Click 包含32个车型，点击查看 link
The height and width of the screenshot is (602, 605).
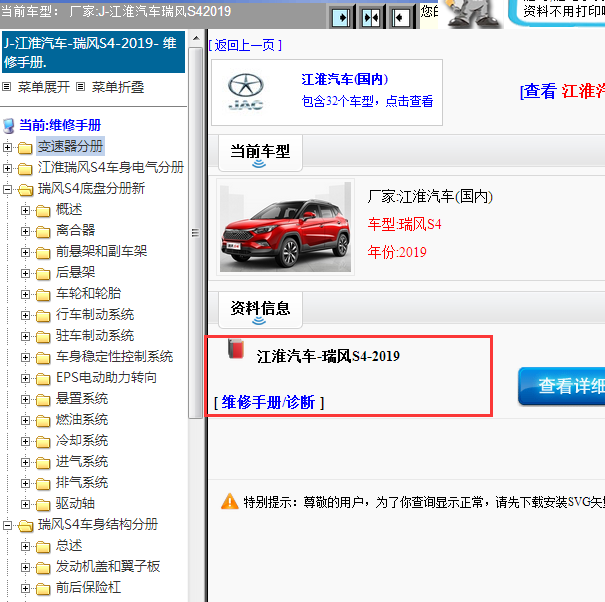tap(367, 101)
